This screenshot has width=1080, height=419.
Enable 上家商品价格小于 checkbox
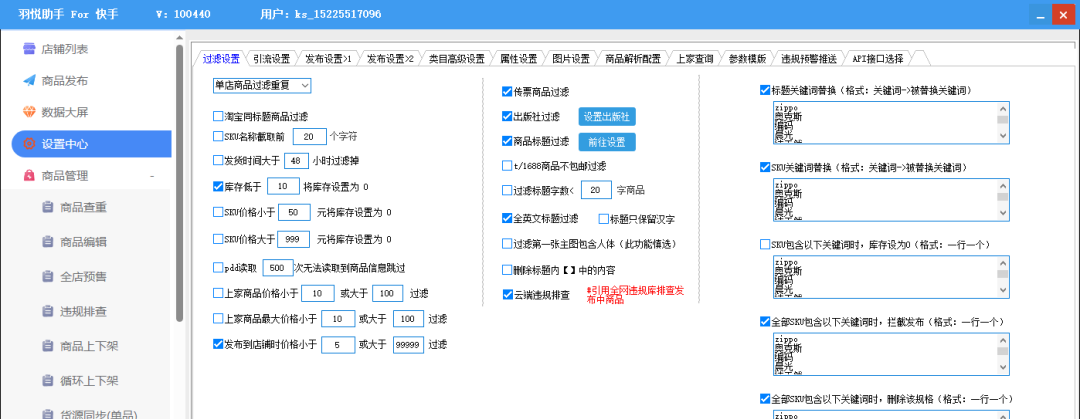[218, 293]
